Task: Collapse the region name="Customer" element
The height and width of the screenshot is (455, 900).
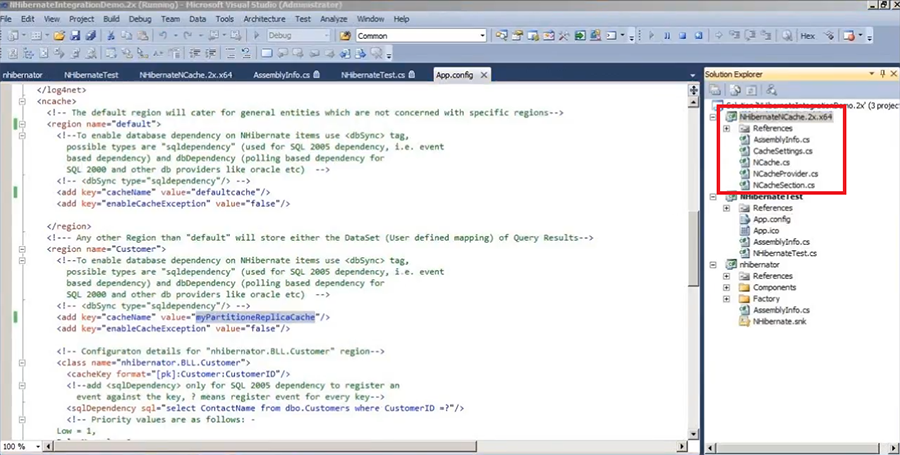Action: click(22, 250)
